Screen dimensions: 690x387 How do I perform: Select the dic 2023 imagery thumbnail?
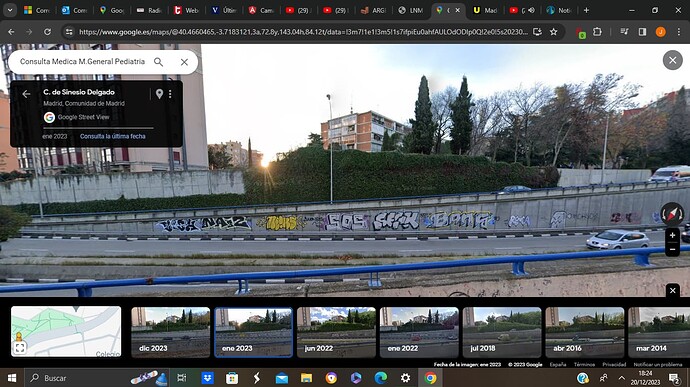point(170,332)
